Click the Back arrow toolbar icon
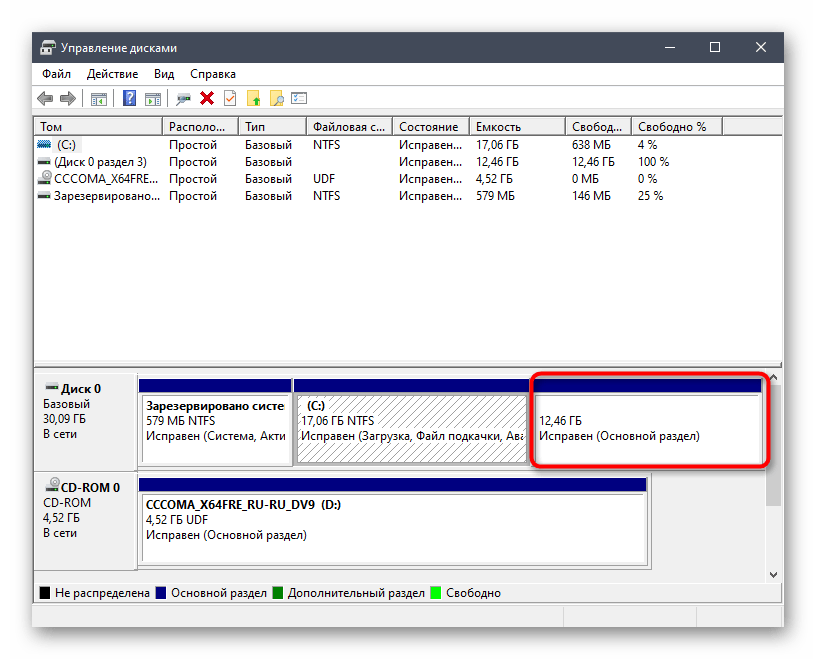This screenshot has width=816, height=659. pyautogui.click(x=45, y=98)
